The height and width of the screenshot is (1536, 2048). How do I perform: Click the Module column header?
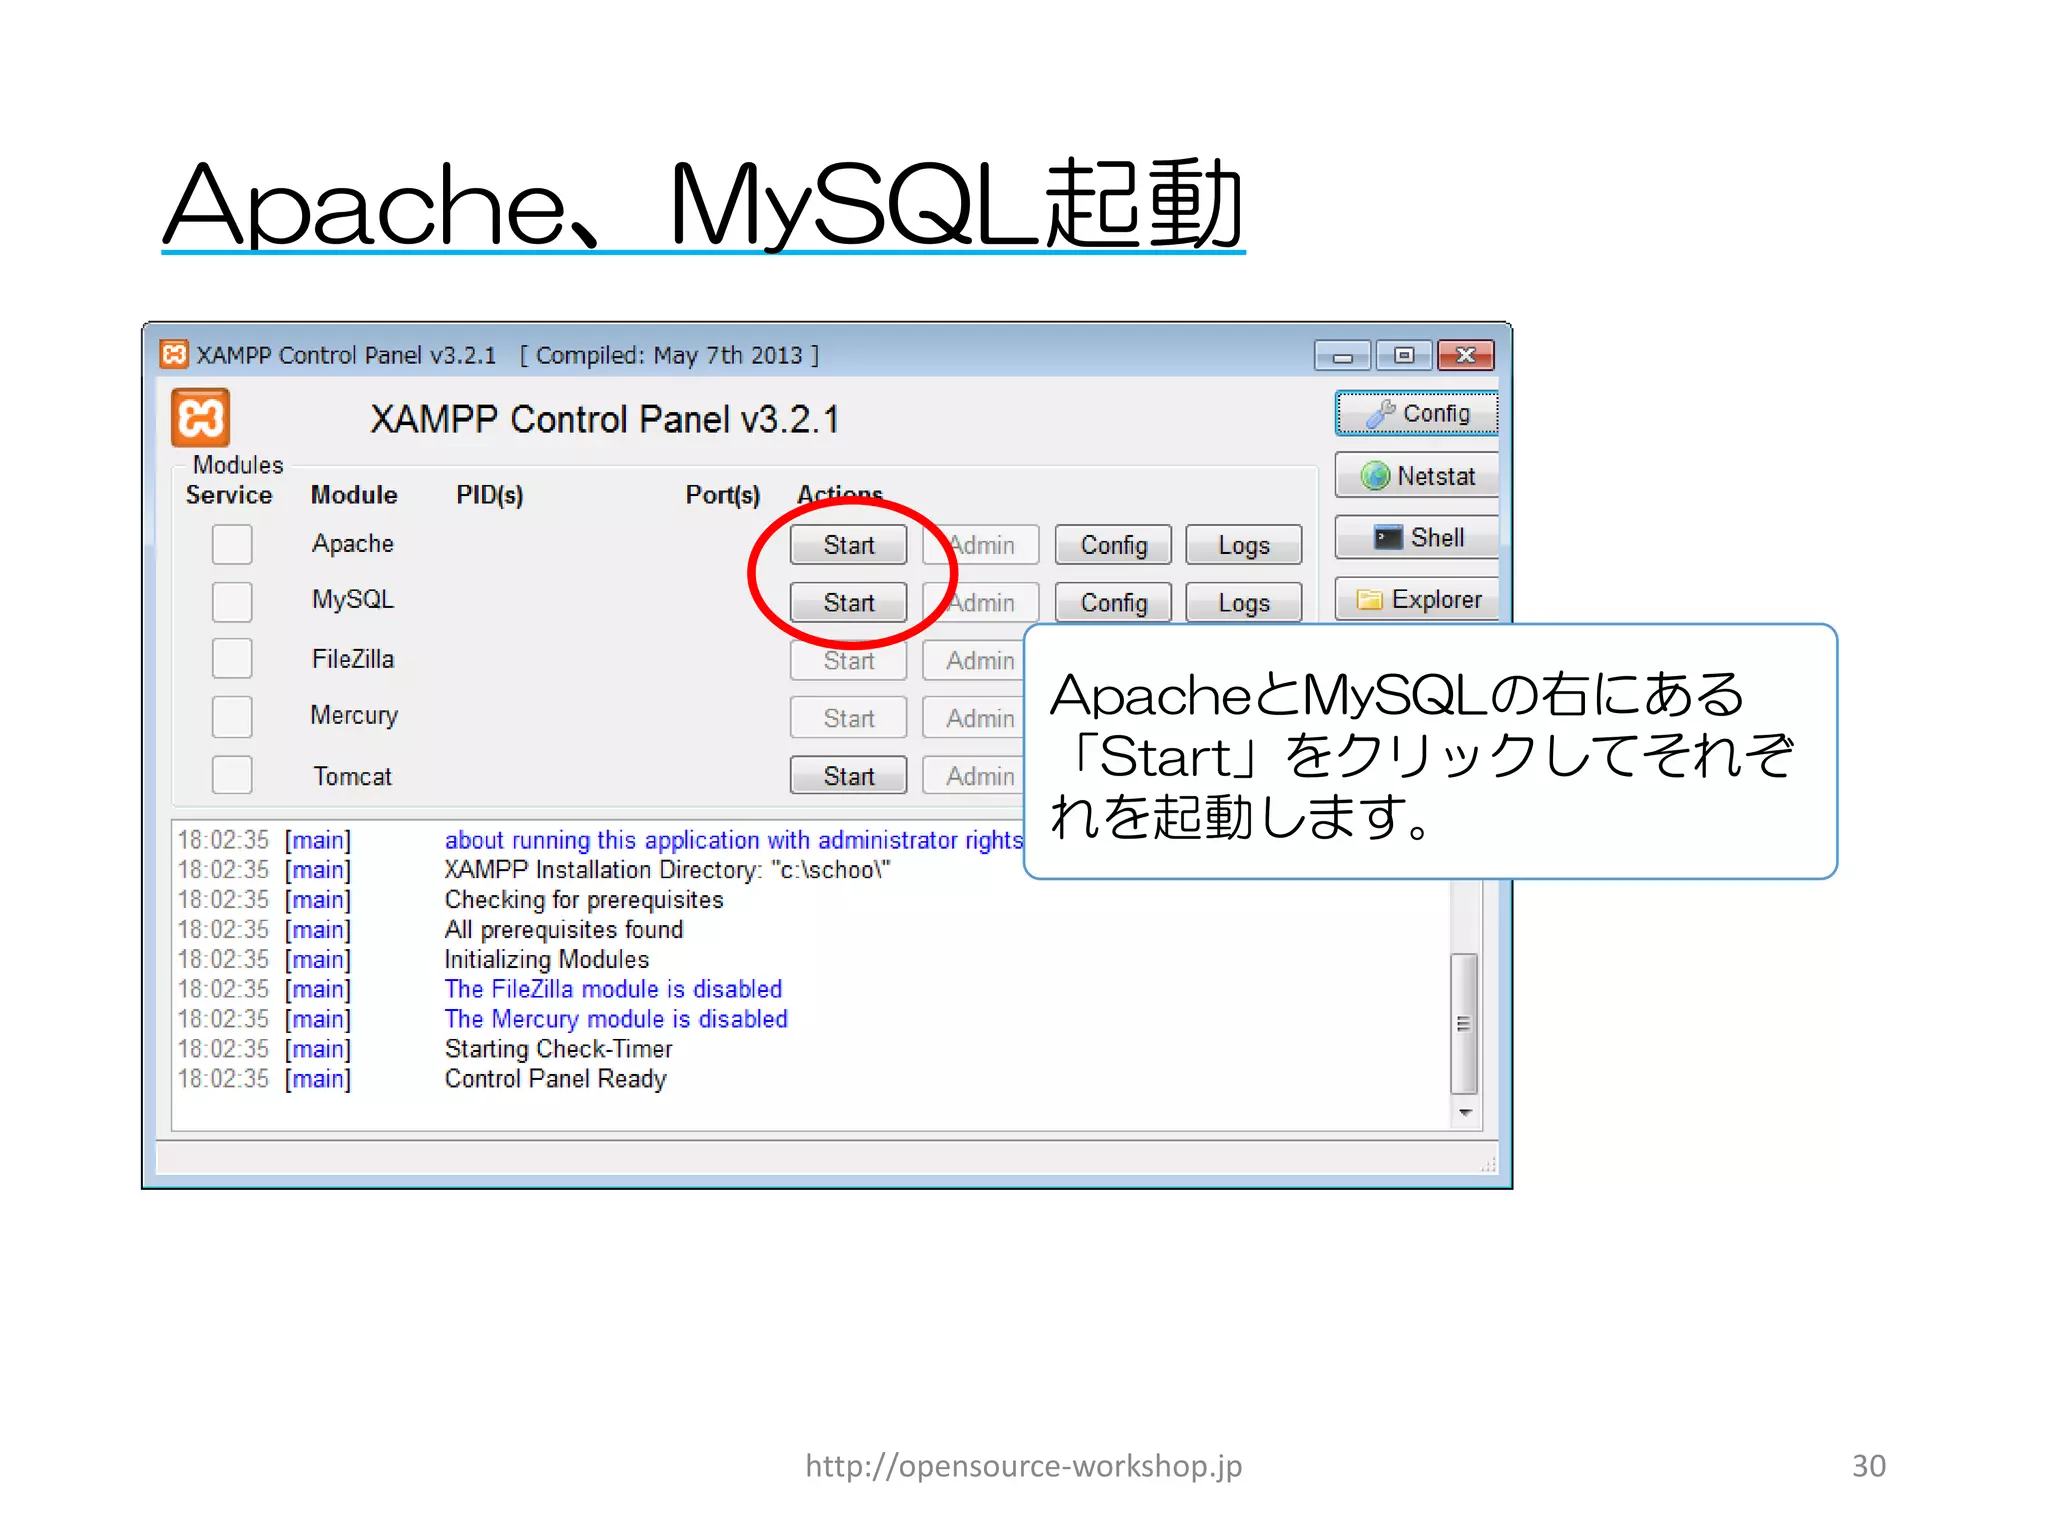(x=354, y=495)
